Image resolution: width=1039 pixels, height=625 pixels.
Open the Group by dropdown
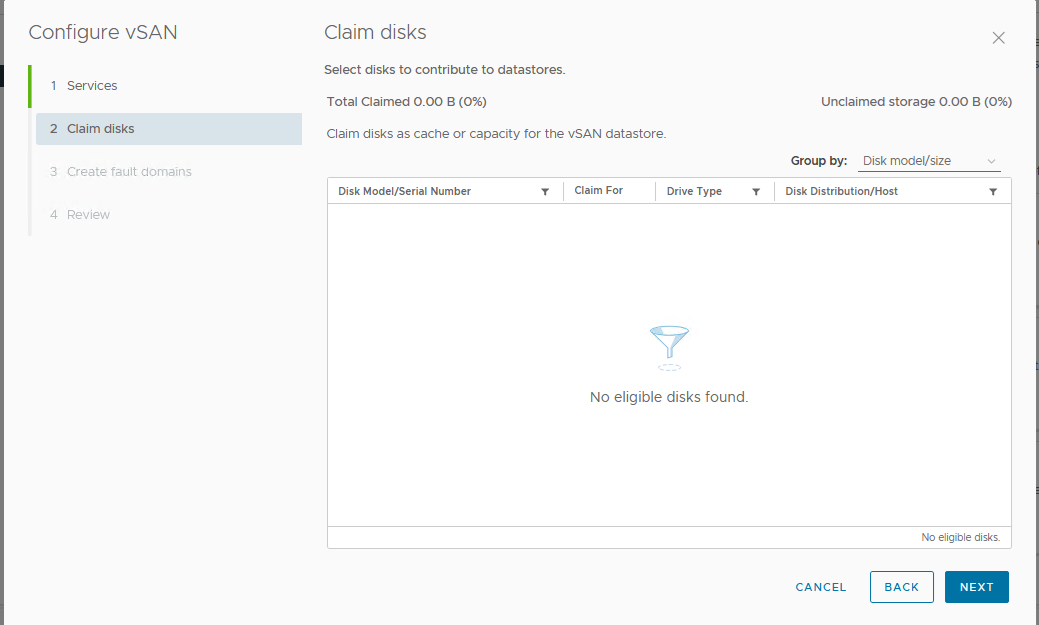point(929,161)
